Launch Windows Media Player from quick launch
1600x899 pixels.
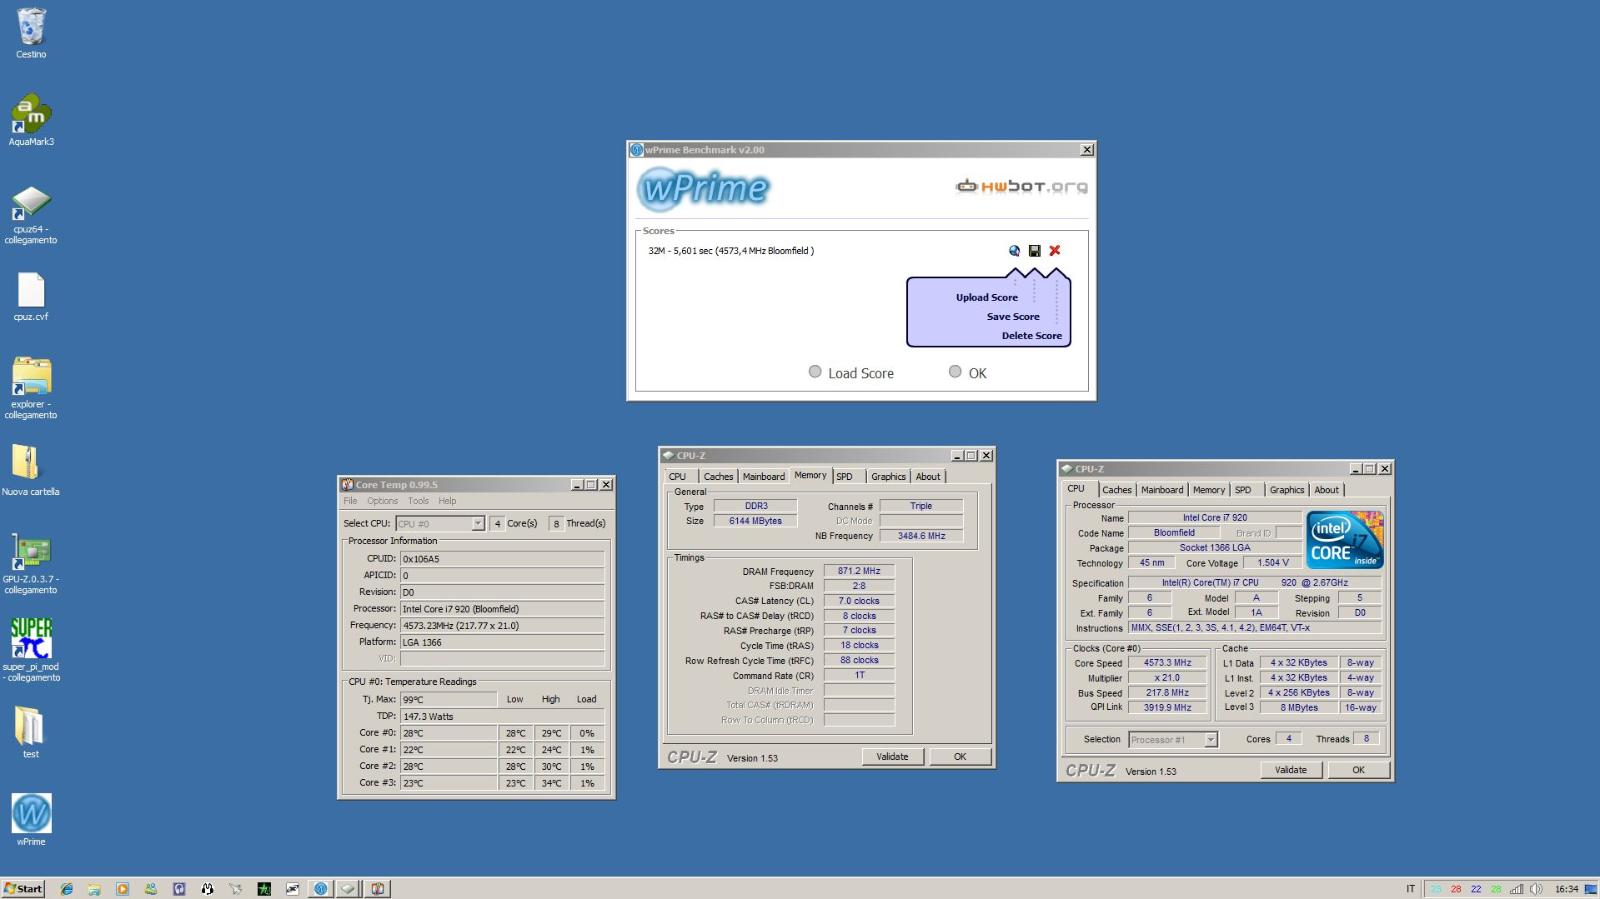[x=122, y=888]
